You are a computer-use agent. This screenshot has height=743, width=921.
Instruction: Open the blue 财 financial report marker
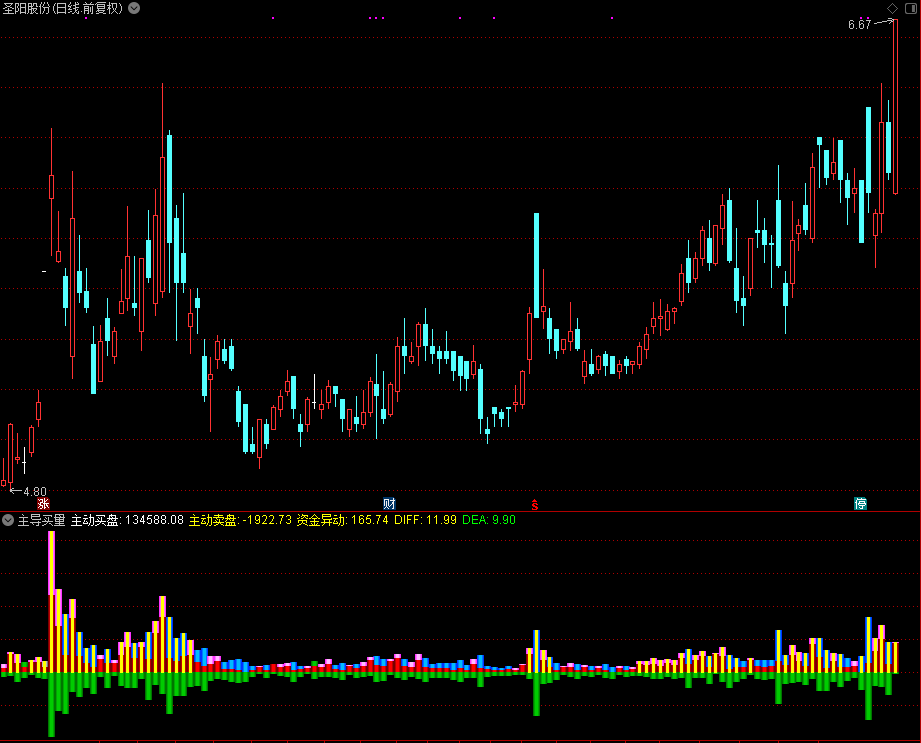[x=389, y=503]
